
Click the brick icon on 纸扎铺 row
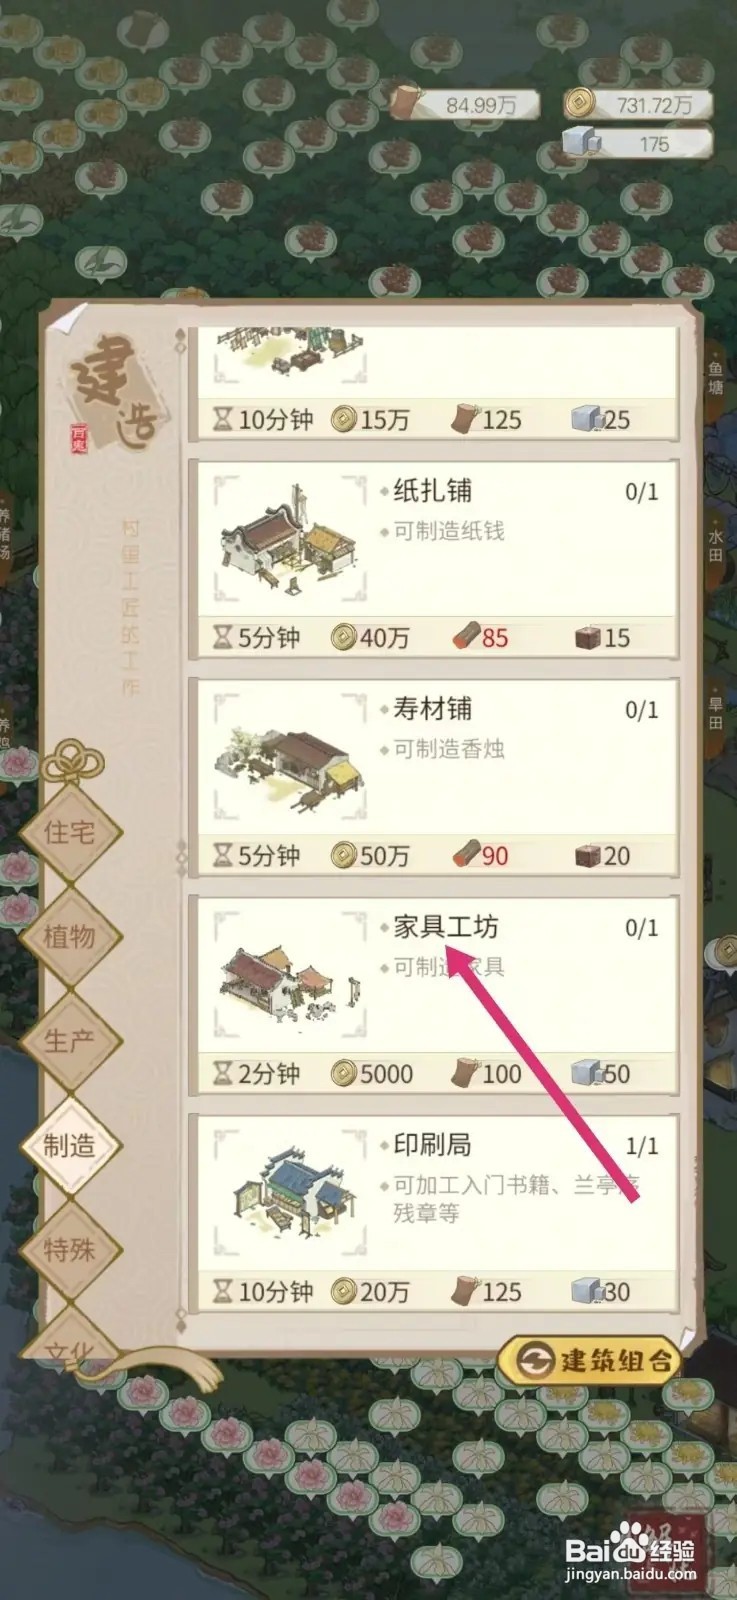tap(587, 637)
